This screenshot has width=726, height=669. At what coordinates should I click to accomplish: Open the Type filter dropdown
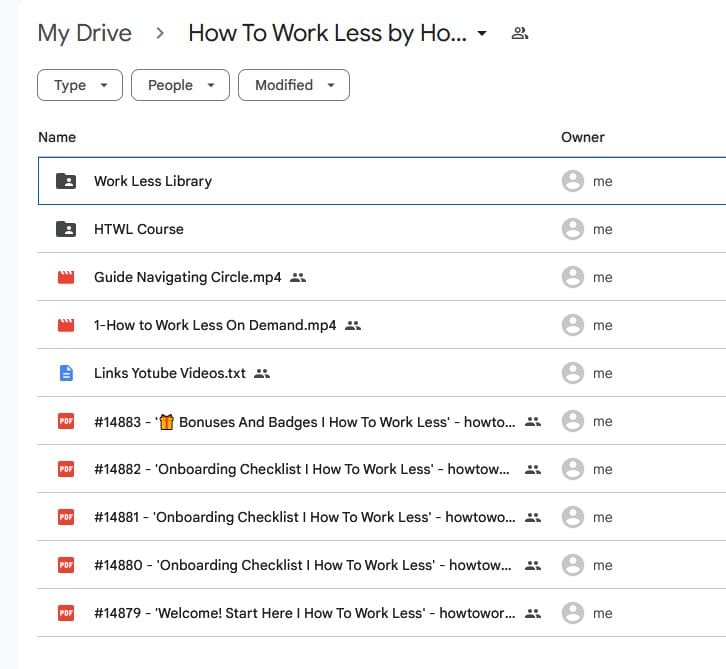click(80, 85)
